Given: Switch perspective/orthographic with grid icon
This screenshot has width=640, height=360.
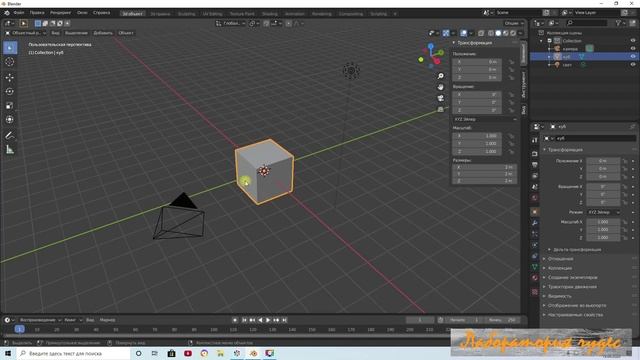Looking at the screenshot, I should (440, 109).
